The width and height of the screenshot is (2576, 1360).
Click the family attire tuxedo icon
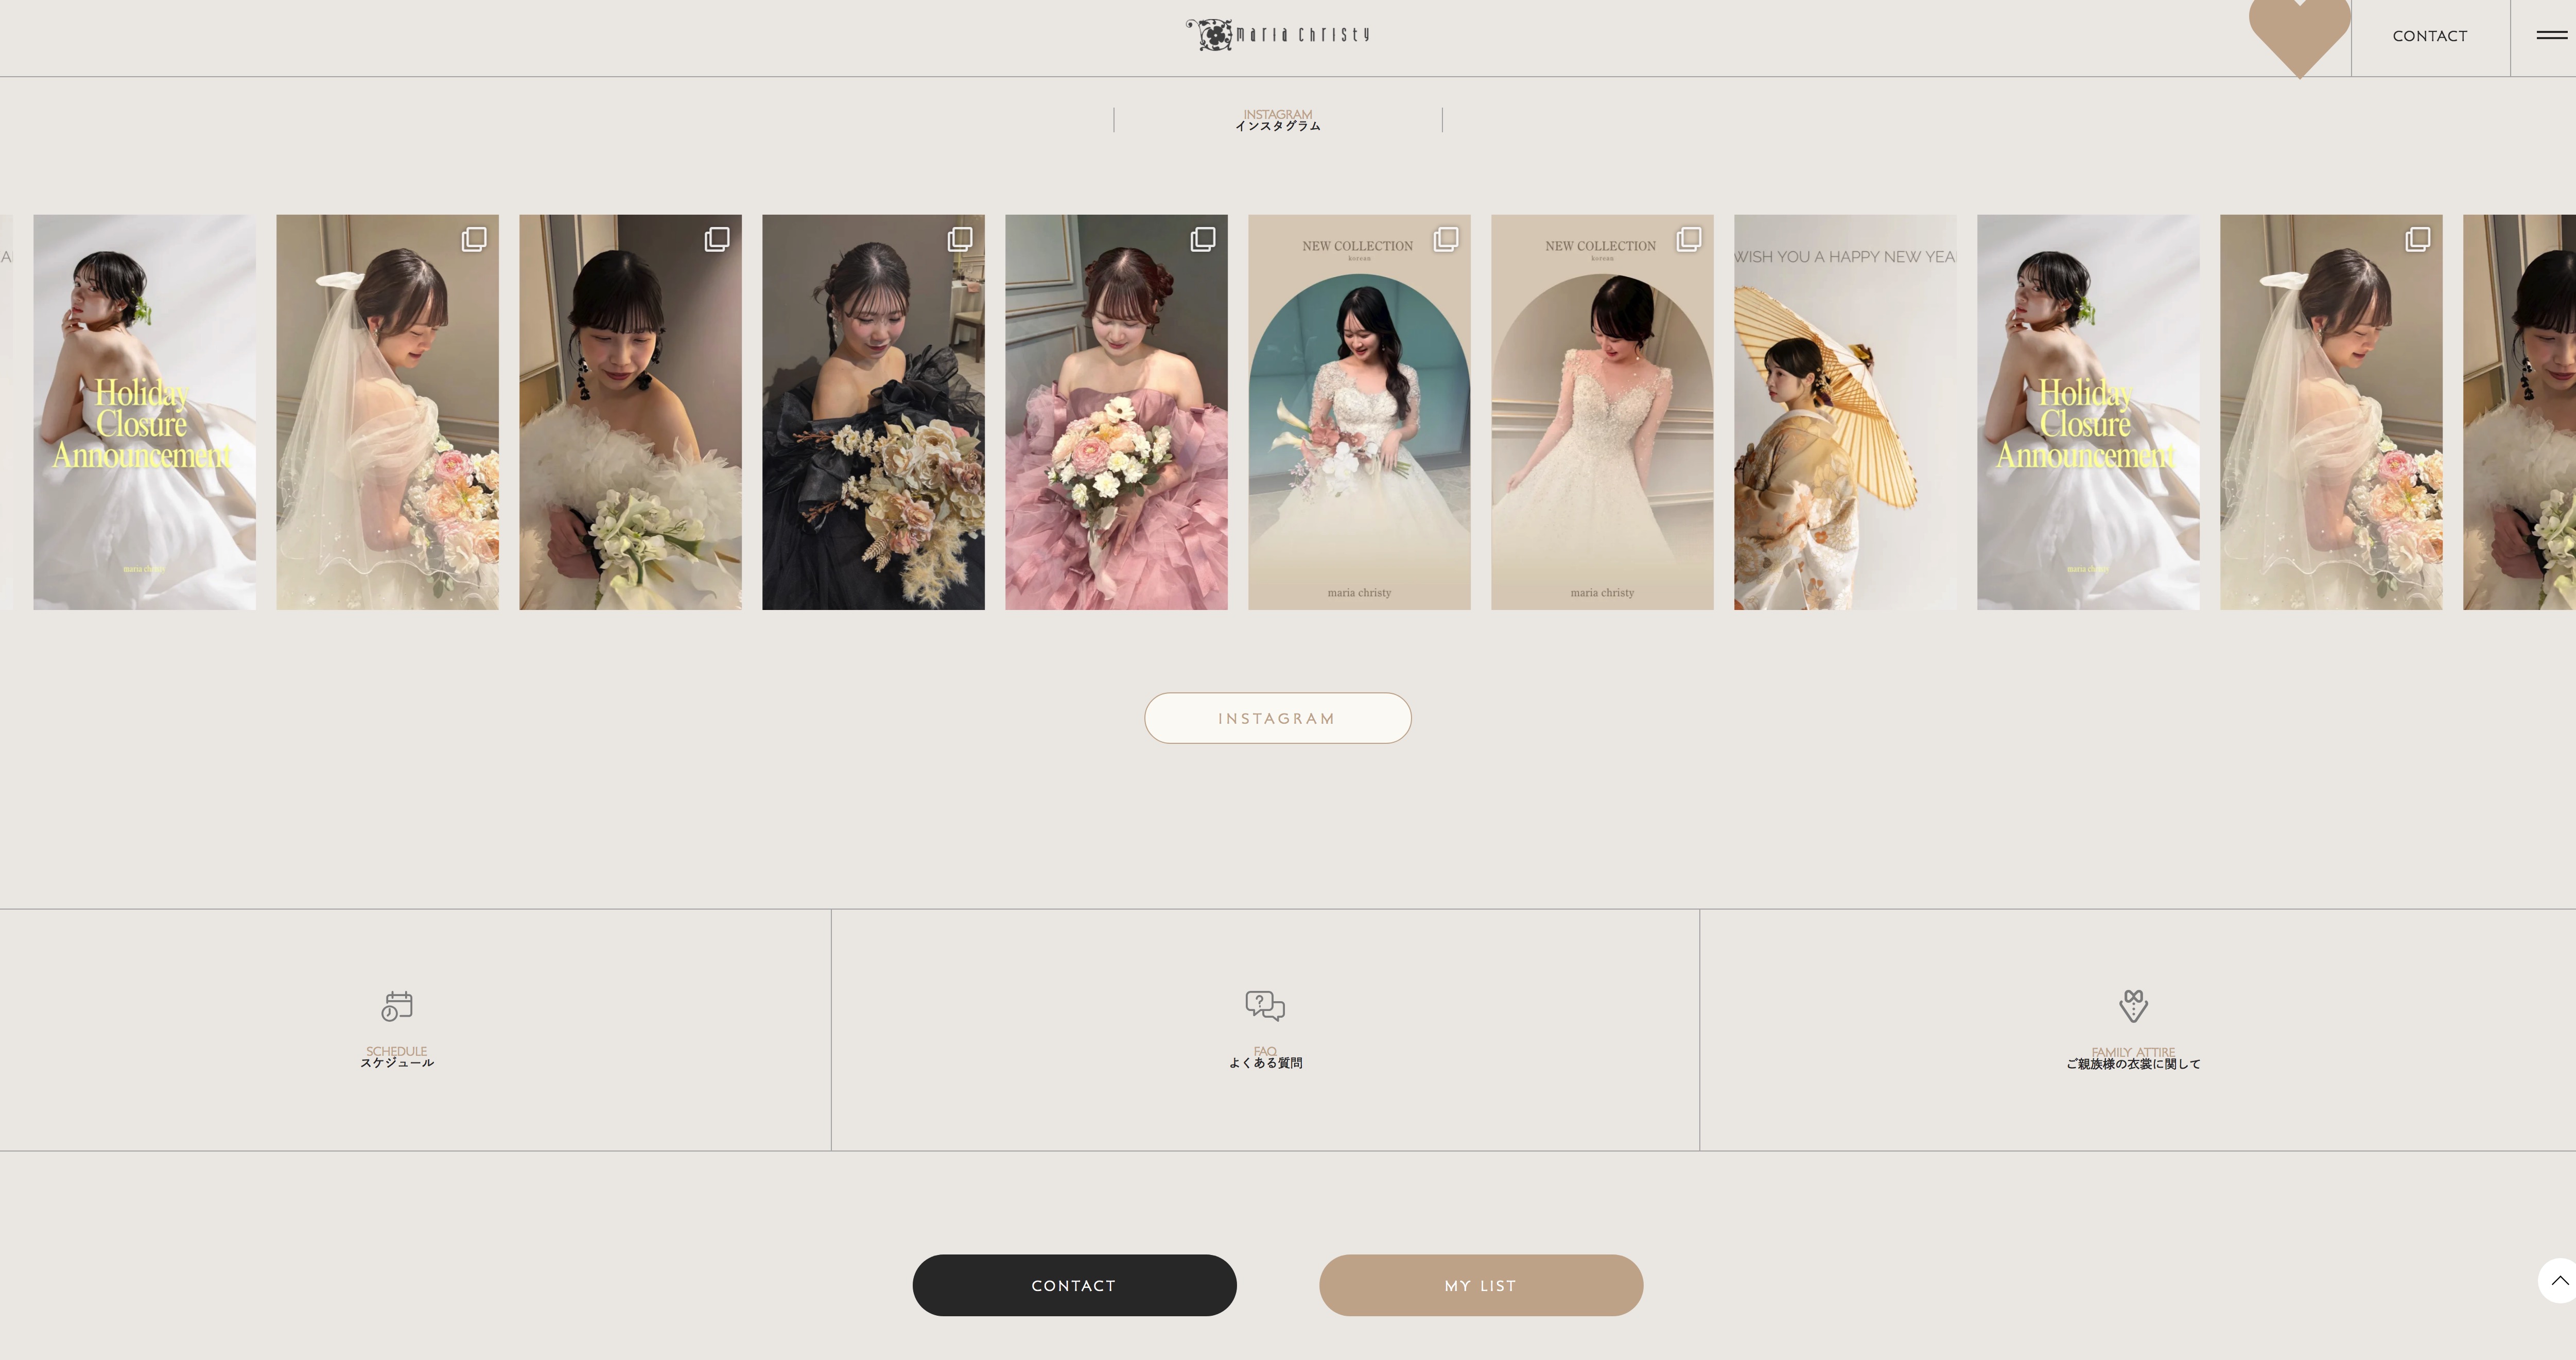point(2133,1005)
